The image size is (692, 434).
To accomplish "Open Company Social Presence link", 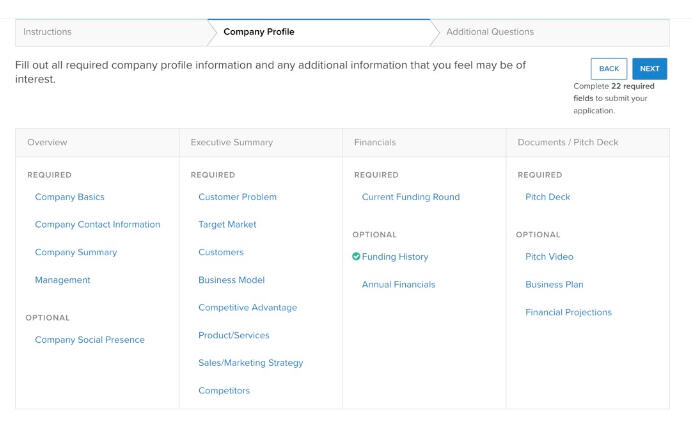I will 89,340.
